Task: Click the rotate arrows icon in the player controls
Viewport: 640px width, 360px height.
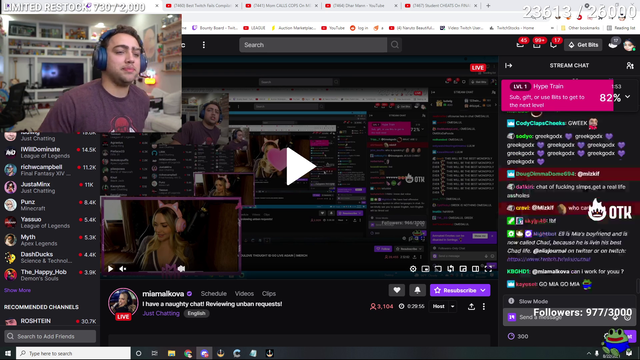Action: click(451, 269)
